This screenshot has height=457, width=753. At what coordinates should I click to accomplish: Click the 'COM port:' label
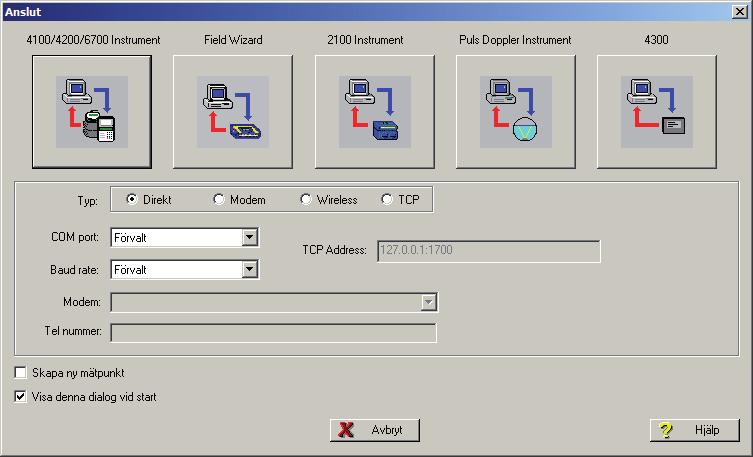[75, 237]
